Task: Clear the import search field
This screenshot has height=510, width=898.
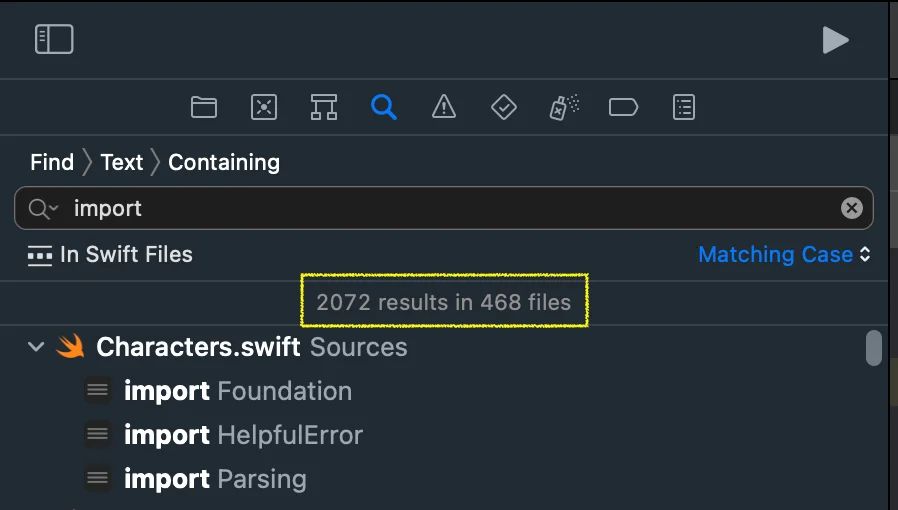Action: coord(851,208)
